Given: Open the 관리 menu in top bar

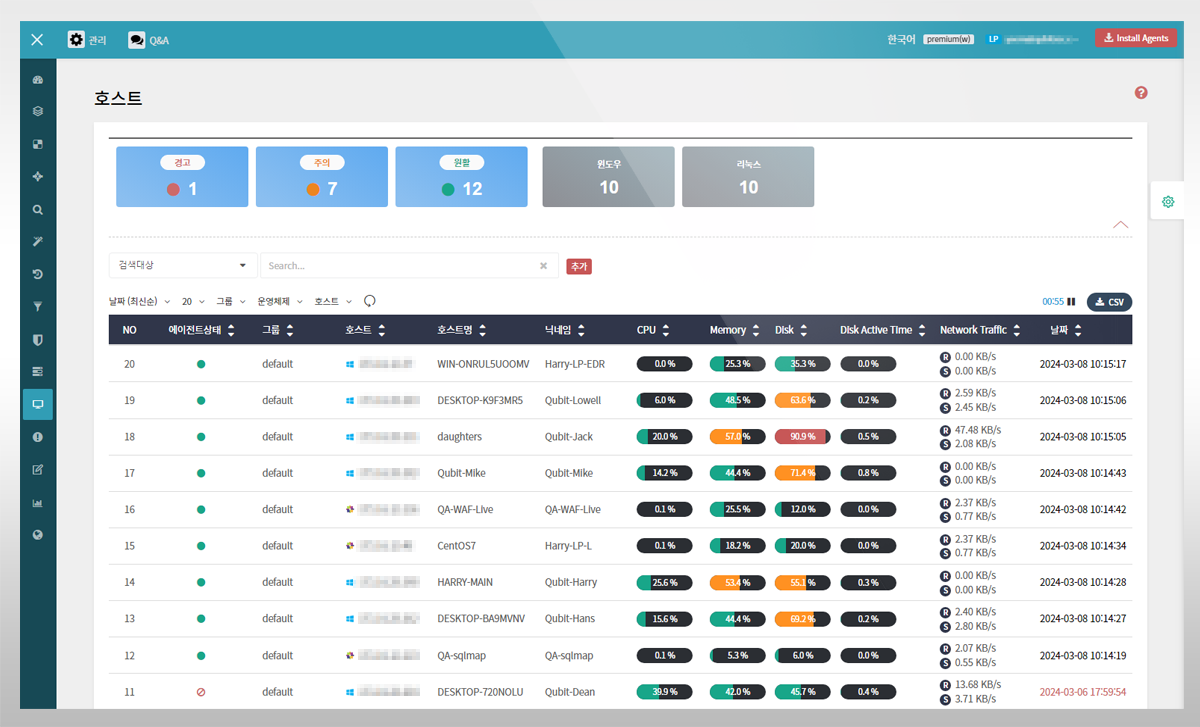Looking at the screenshot, I should point(87,40).
